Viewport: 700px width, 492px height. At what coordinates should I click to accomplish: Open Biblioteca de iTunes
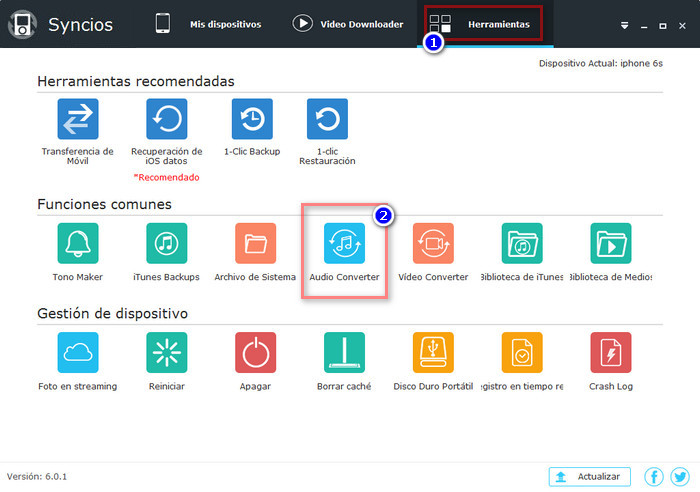click(x=522, y=243)
